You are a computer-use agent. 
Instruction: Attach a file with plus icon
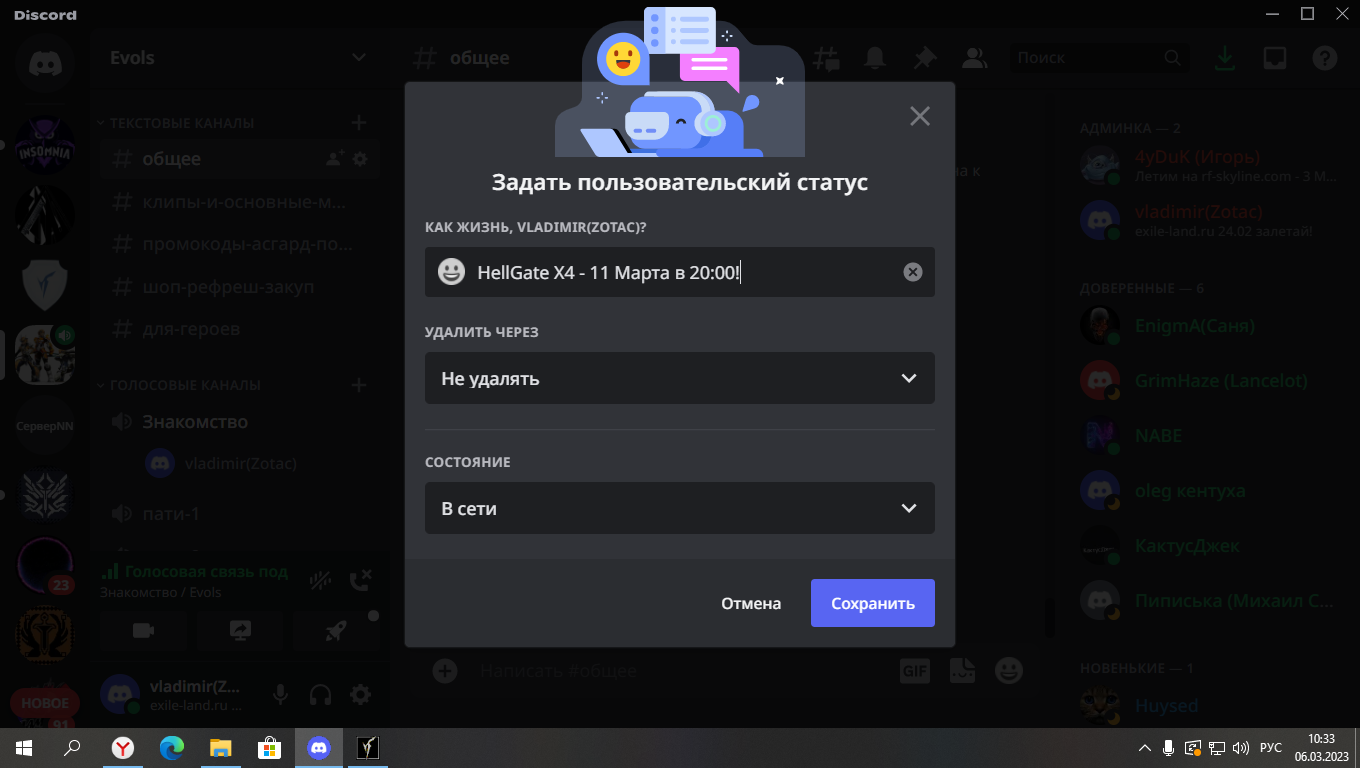(445, 670)
